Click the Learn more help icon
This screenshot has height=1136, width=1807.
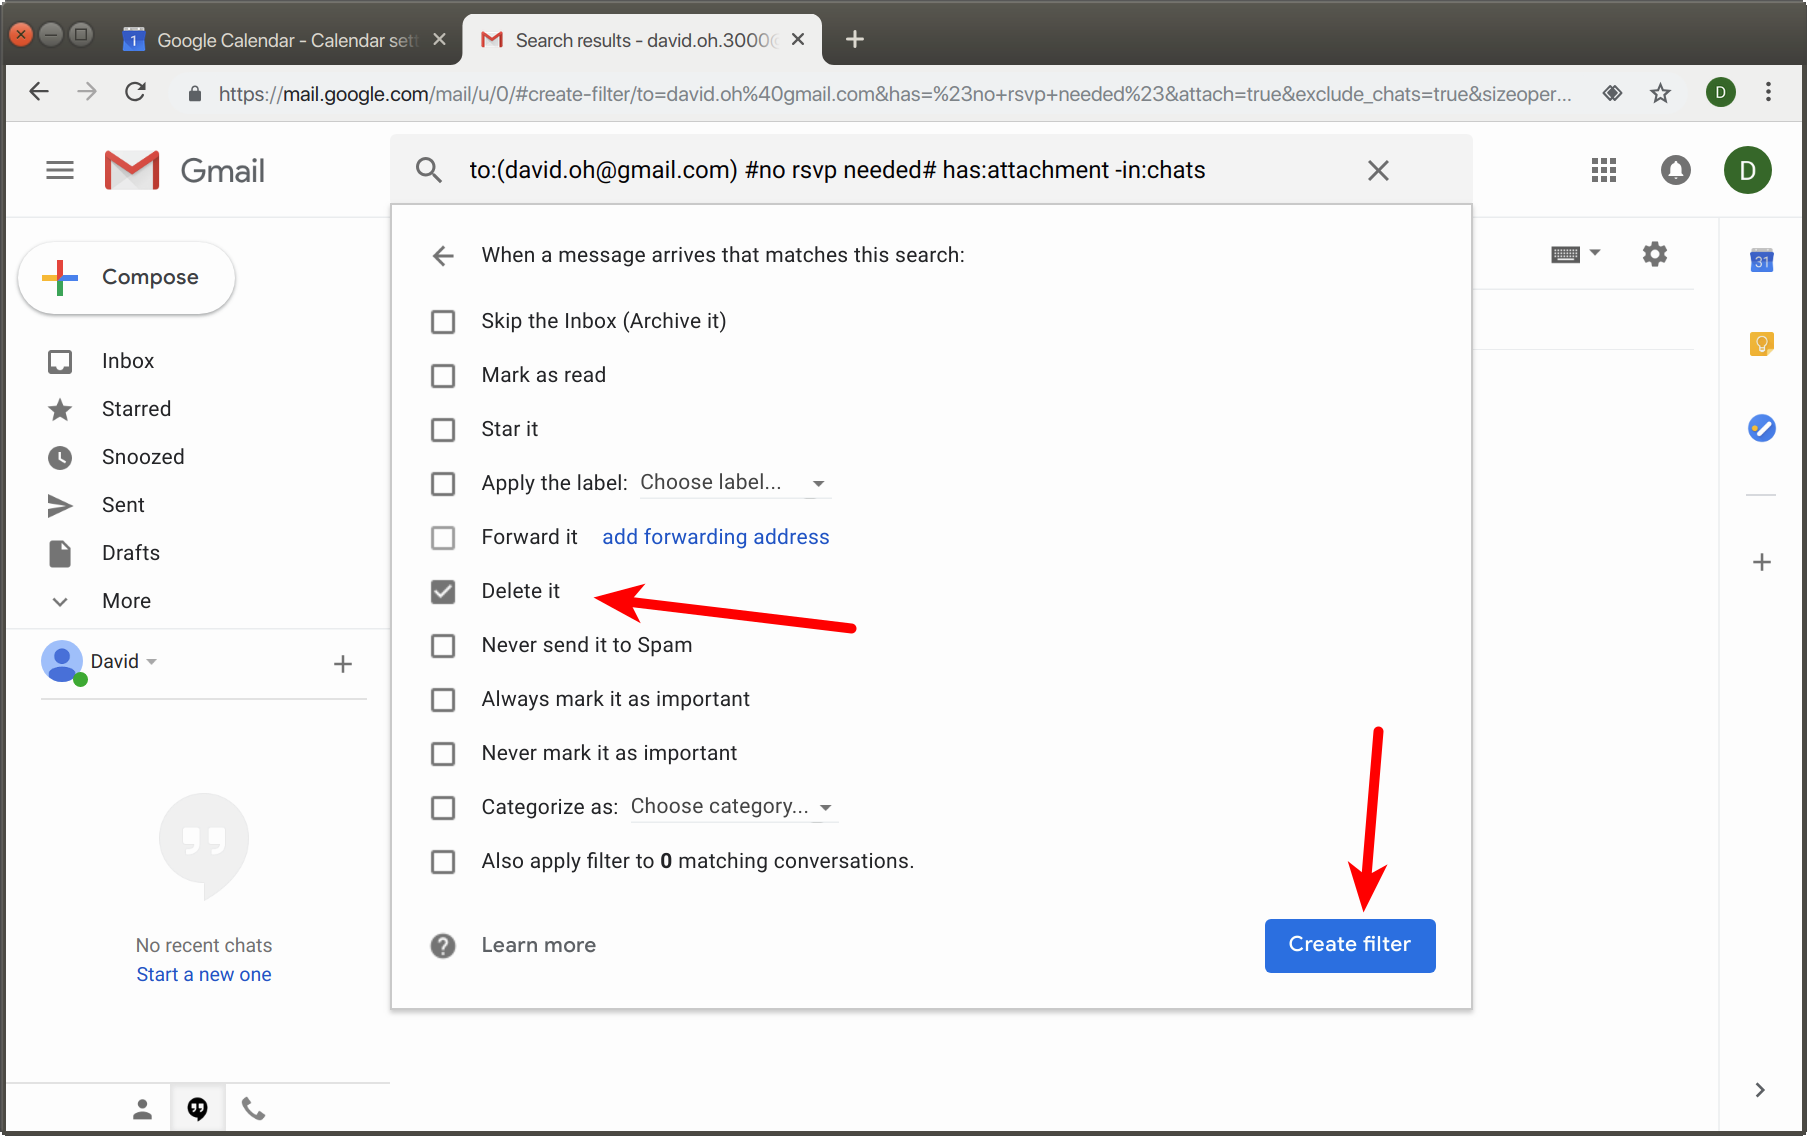pyautogui.click(x=443, y=946)
